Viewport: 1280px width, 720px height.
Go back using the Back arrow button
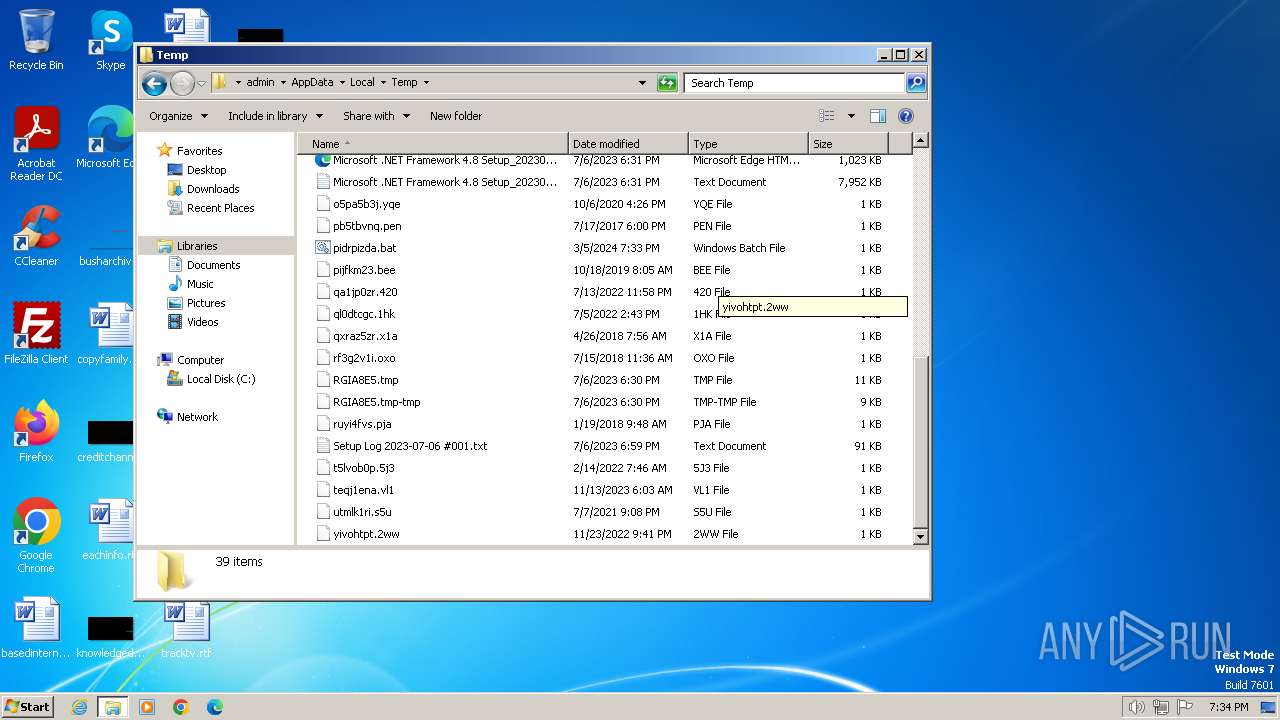tap(154, 83)
